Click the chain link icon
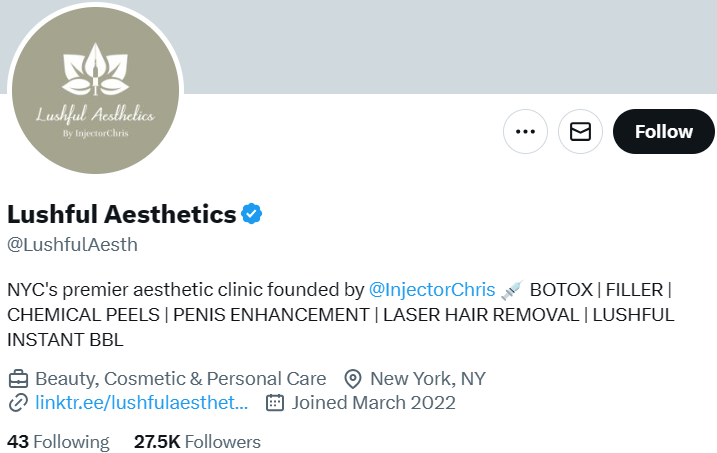717x453 pixels. click(x=18, y=403)
